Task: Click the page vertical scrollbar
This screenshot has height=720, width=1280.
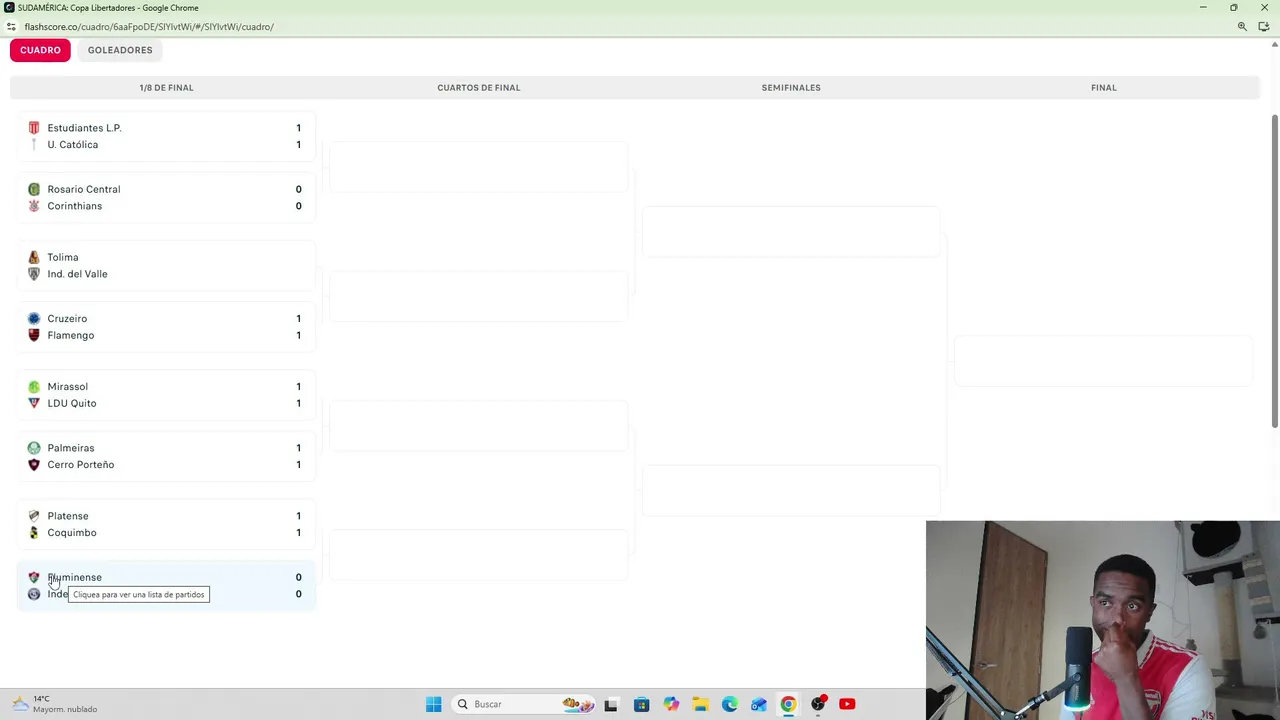Action: click(1274, 272)
